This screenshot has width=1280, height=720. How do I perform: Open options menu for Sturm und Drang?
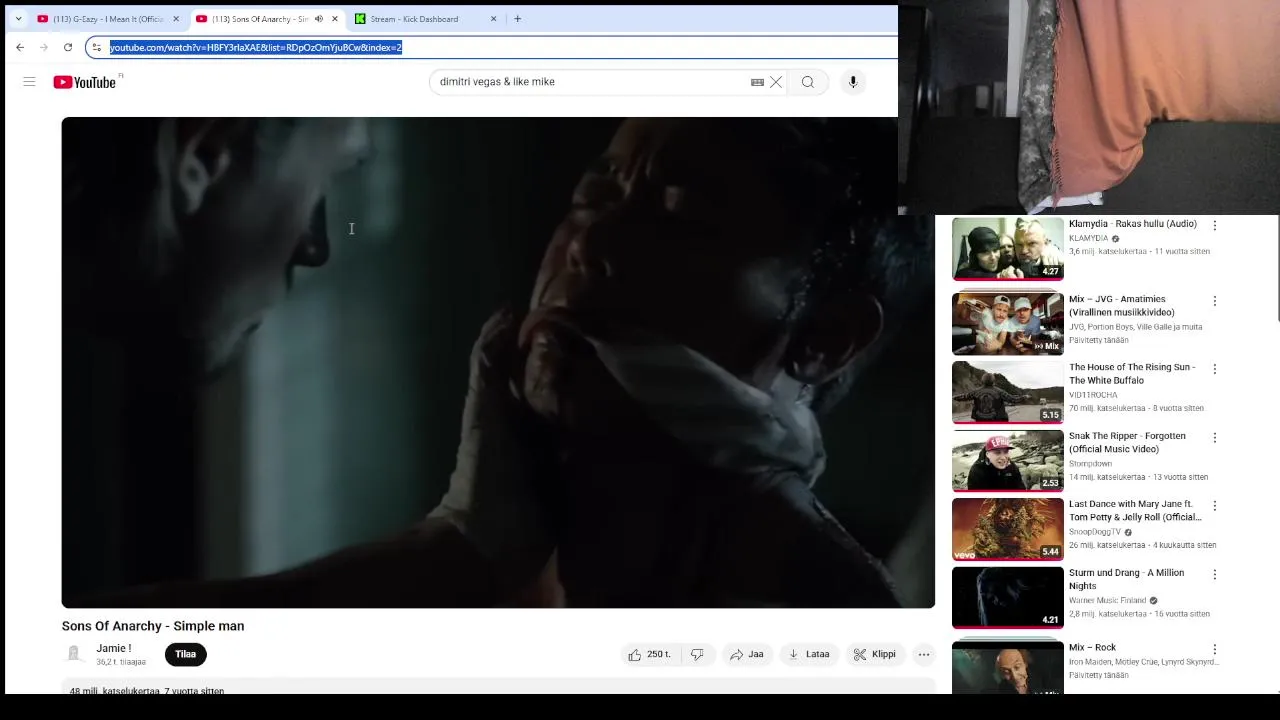coord(1215,575)
